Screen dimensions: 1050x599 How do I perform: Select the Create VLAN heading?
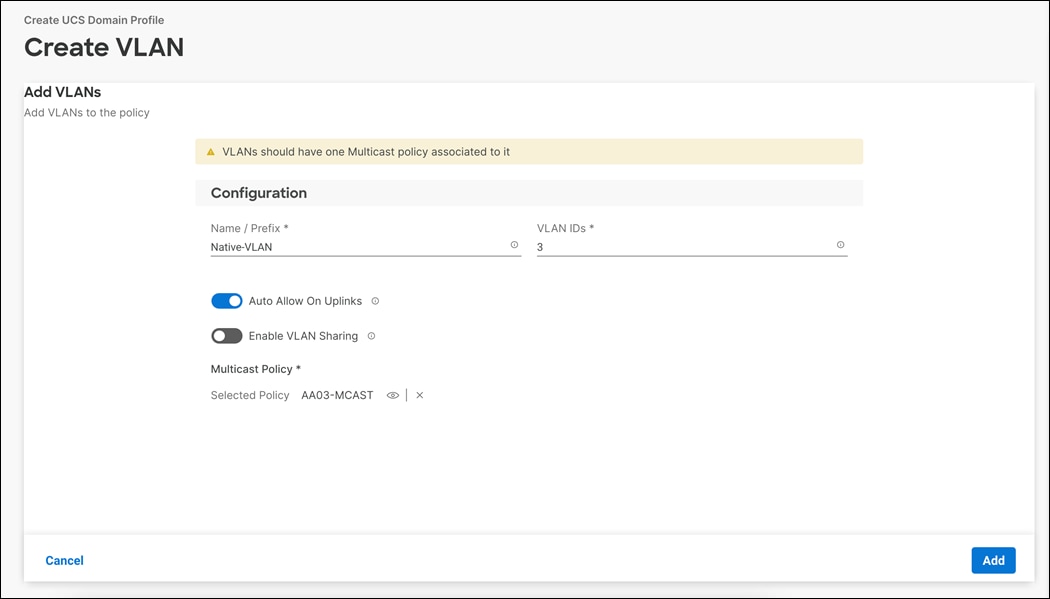pos(103,47)
